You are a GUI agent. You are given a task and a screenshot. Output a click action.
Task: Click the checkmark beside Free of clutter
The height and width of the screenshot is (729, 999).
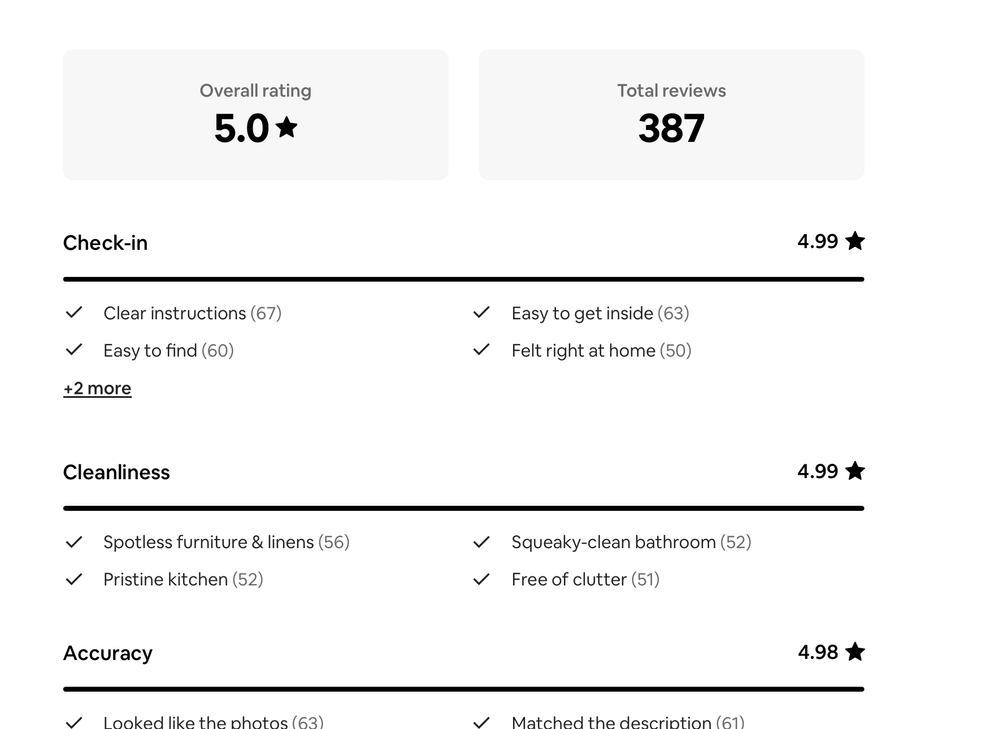[481, 579]
